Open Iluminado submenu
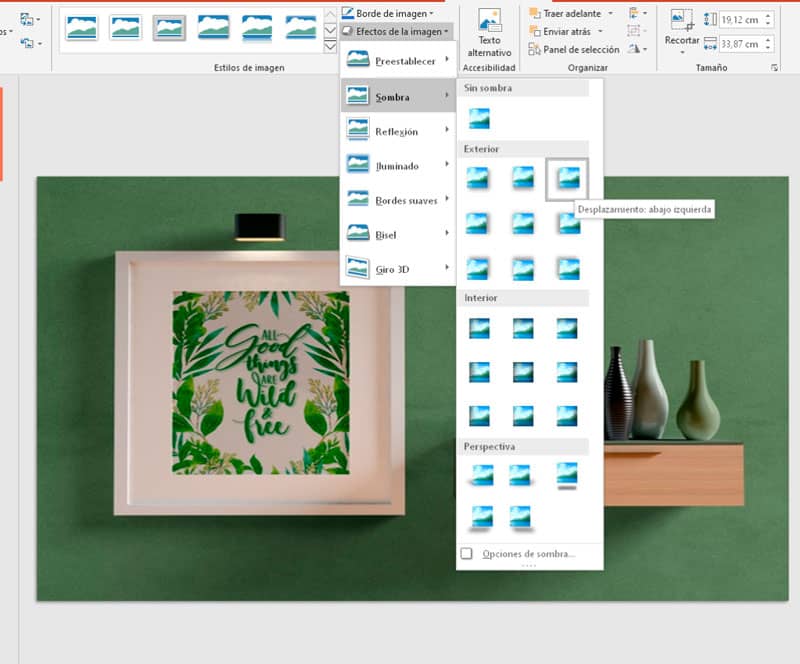800x664 pixels. 398,165
